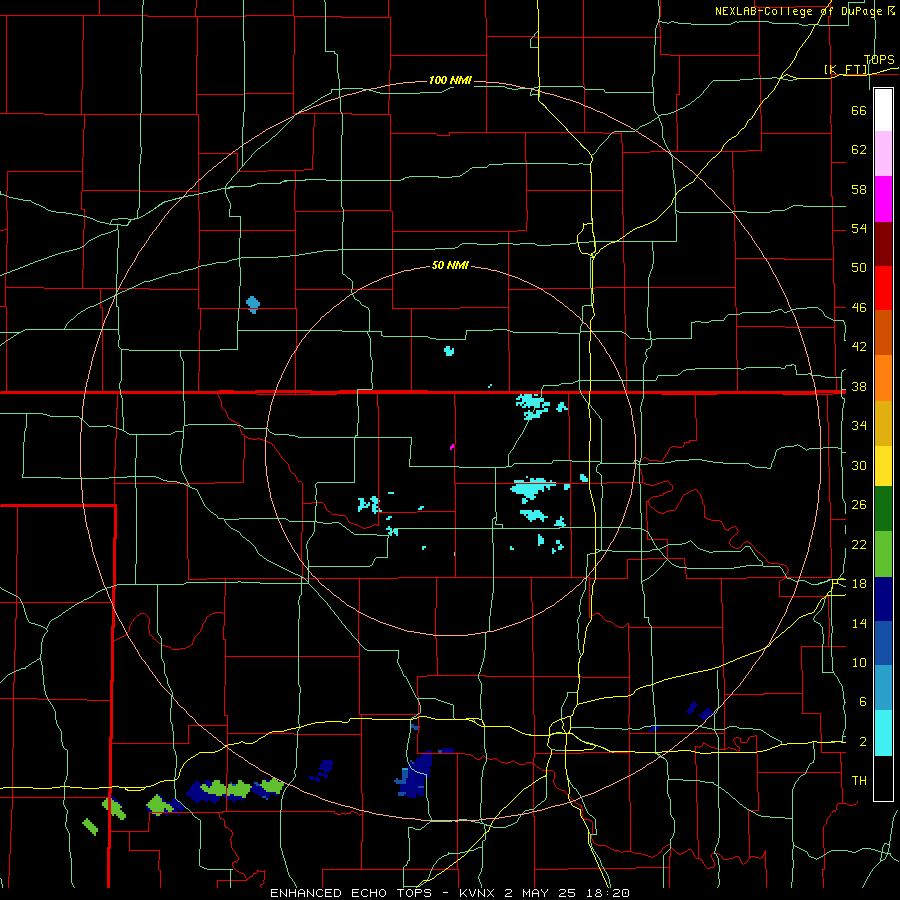Click the dark blue echoes at lower right
The width and height of the screenshot is (900, 900).
(700, 711)
